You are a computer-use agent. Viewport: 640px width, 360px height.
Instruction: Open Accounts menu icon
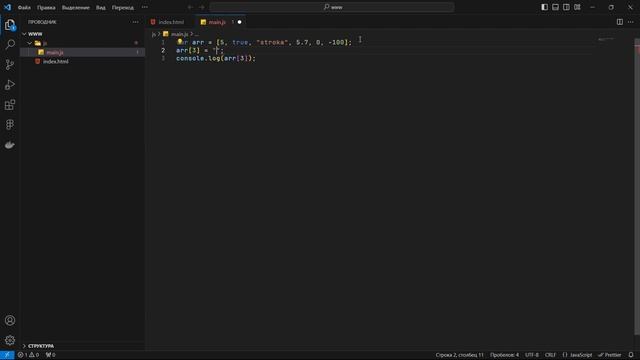click(x=10, y=320)
